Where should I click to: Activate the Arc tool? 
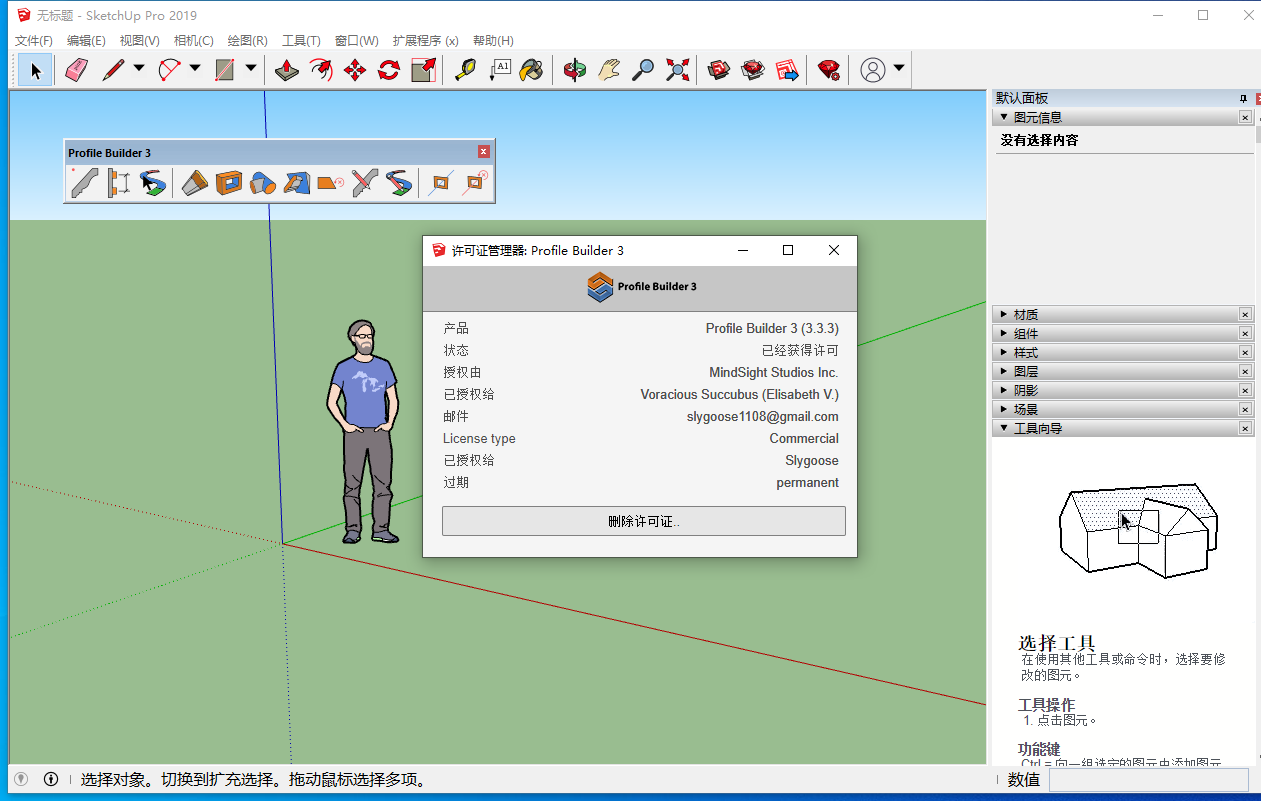(x=169, y=70)
